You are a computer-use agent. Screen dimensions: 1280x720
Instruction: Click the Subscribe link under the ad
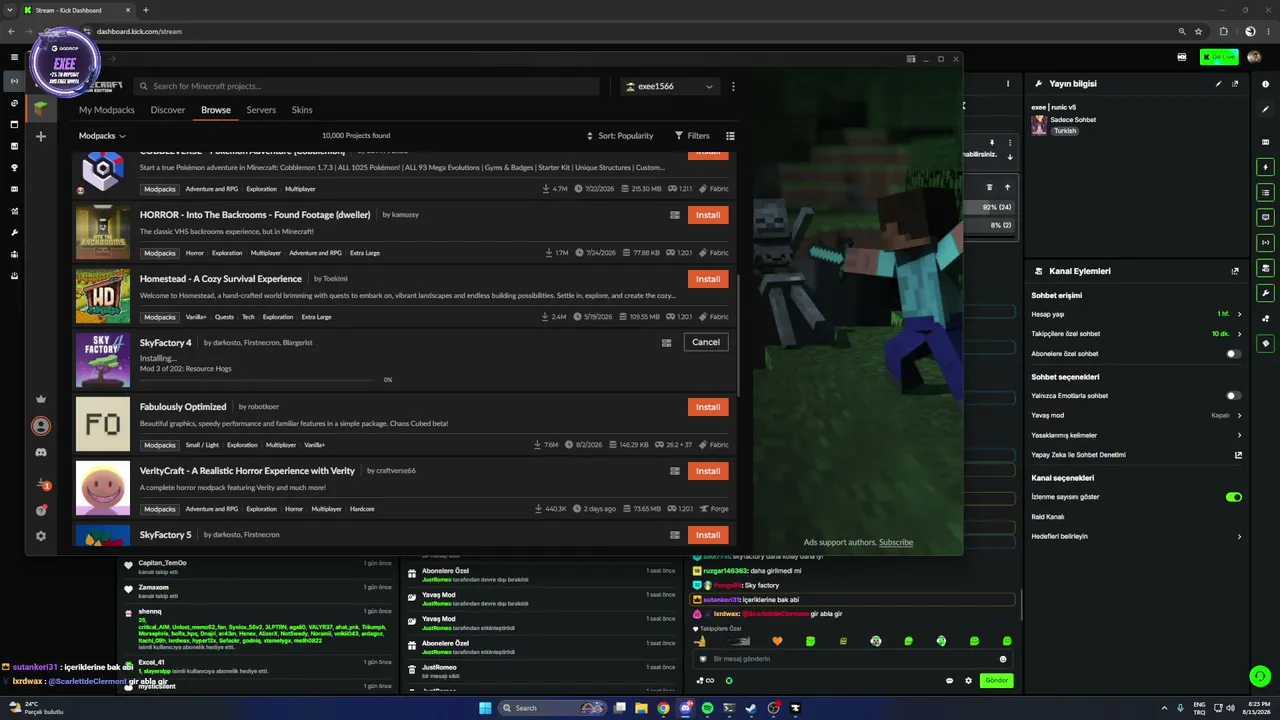tap(896, 542)
